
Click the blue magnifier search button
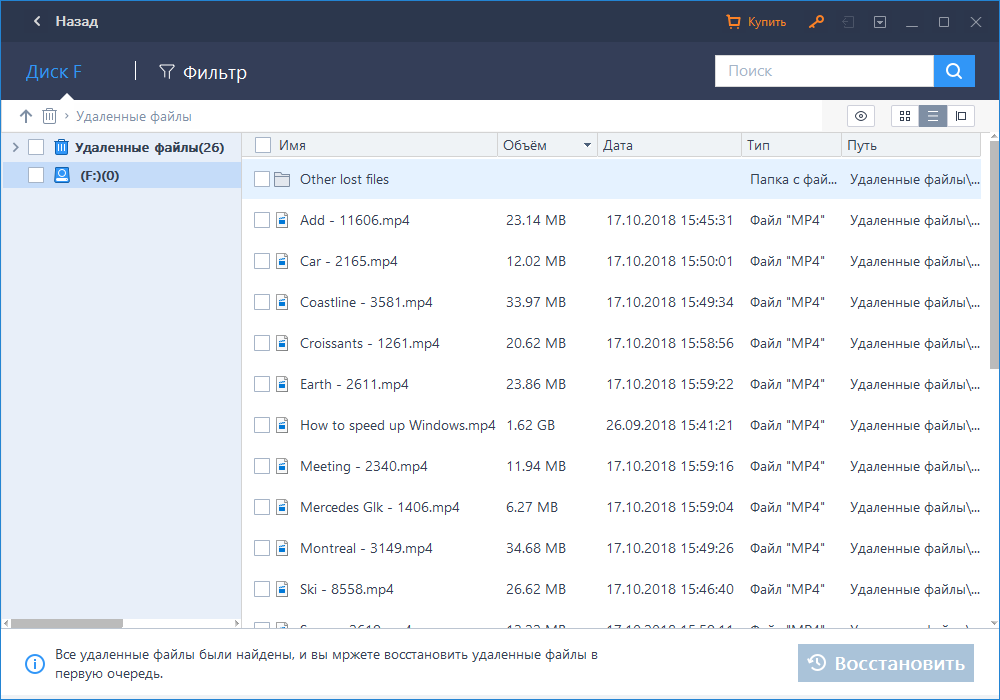pos(954,71)
